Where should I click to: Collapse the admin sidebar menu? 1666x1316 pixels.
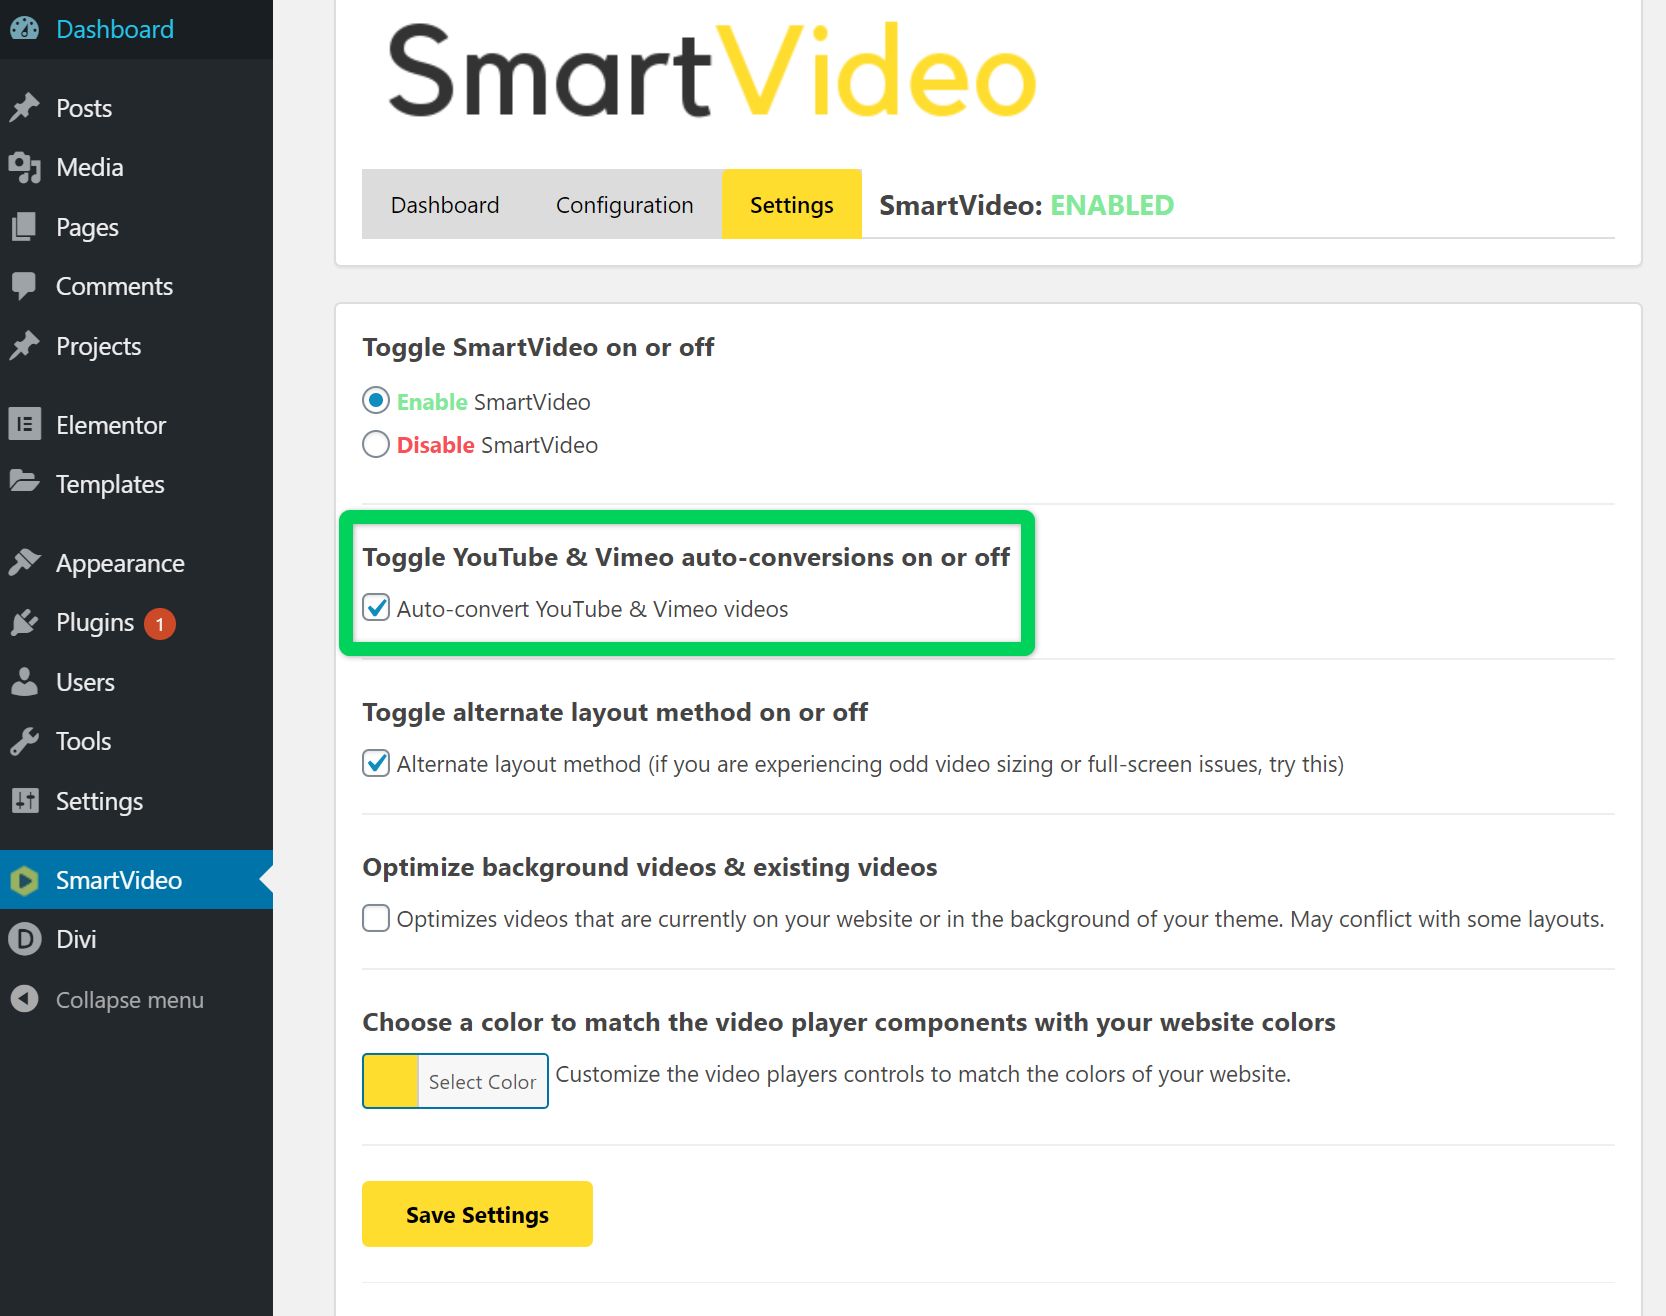(x=26, y=999)
